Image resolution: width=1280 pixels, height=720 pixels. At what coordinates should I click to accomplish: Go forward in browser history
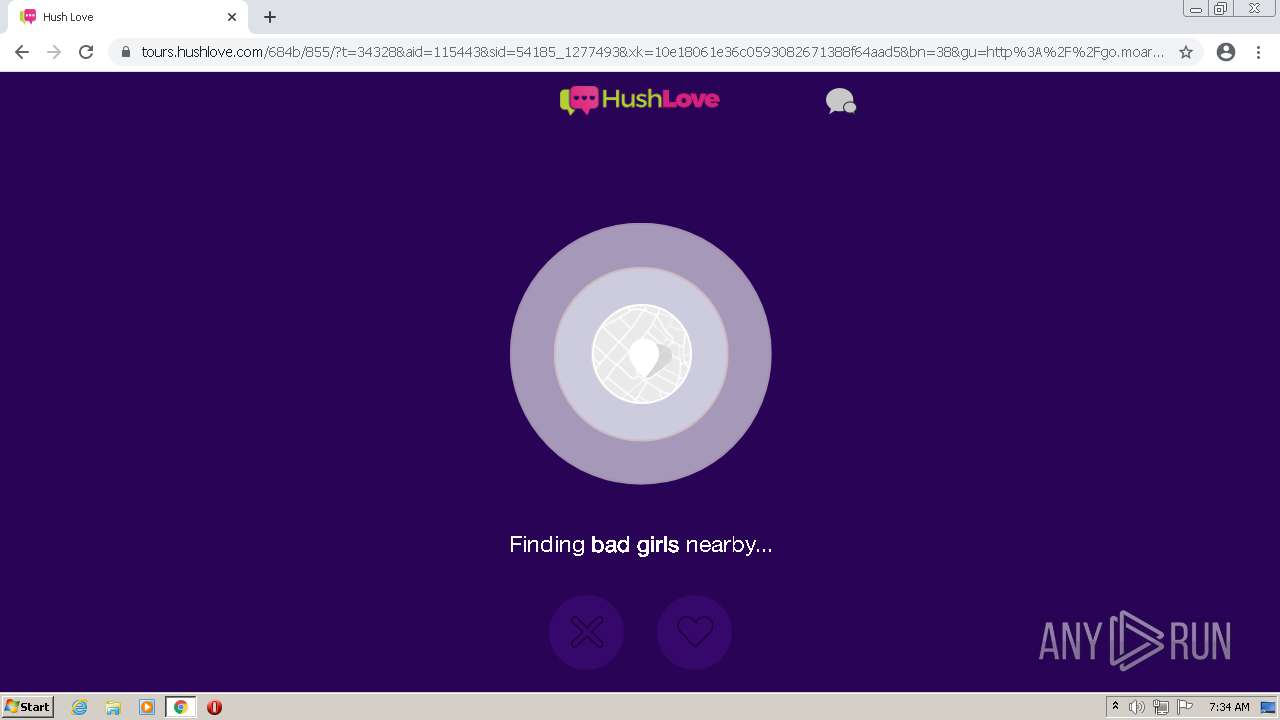(54, 52)
